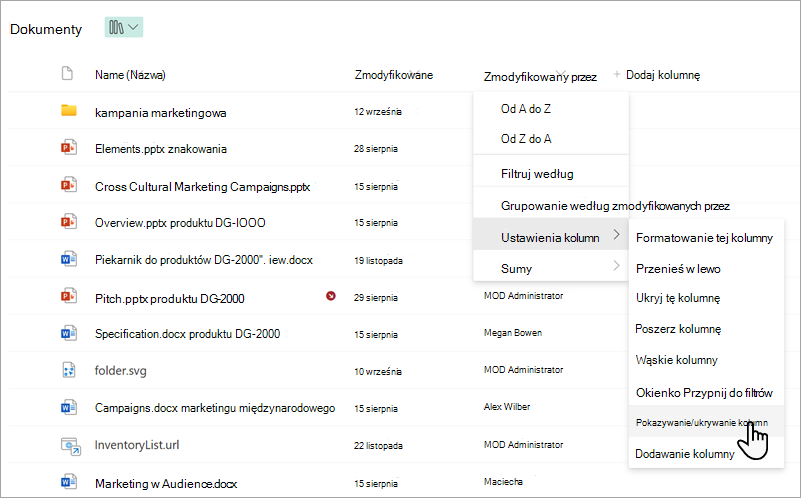Select Dodawanie kolumny option

pyautogui.click(x=706, y=454)
